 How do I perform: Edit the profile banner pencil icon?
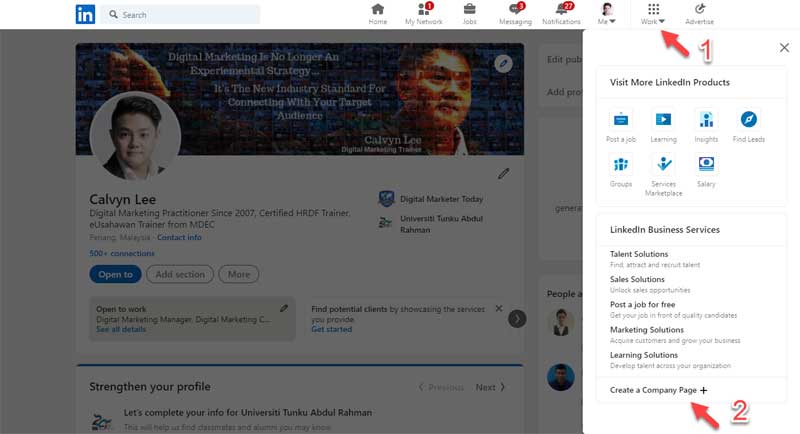[503, 64]
